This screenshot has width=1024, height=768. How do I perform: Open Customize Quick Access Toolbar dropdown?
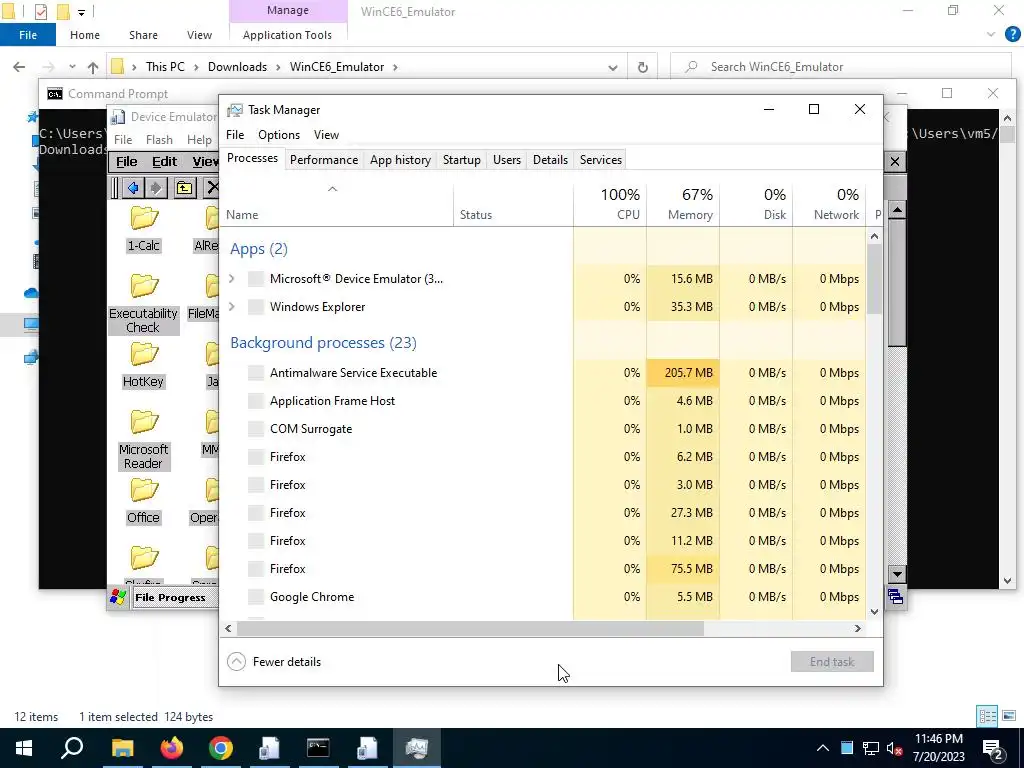[x=81, y=12]
